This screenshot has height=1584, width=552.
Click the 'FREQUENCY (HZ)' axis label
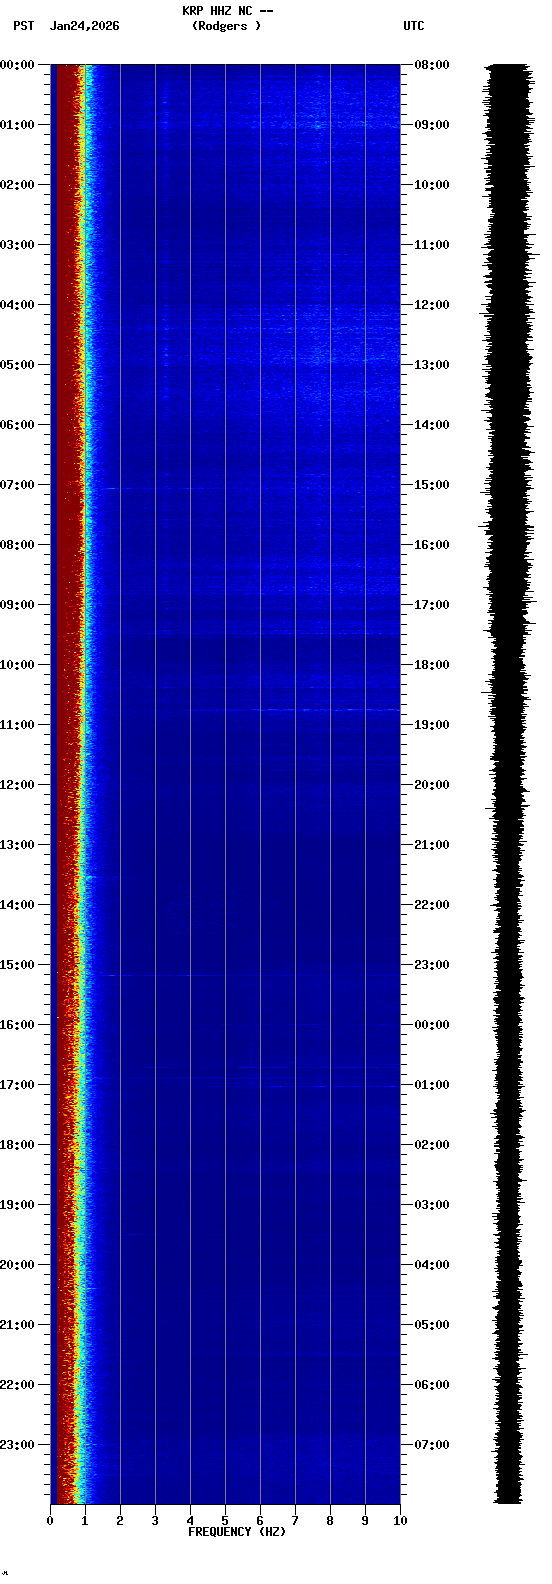(237, 1532)
